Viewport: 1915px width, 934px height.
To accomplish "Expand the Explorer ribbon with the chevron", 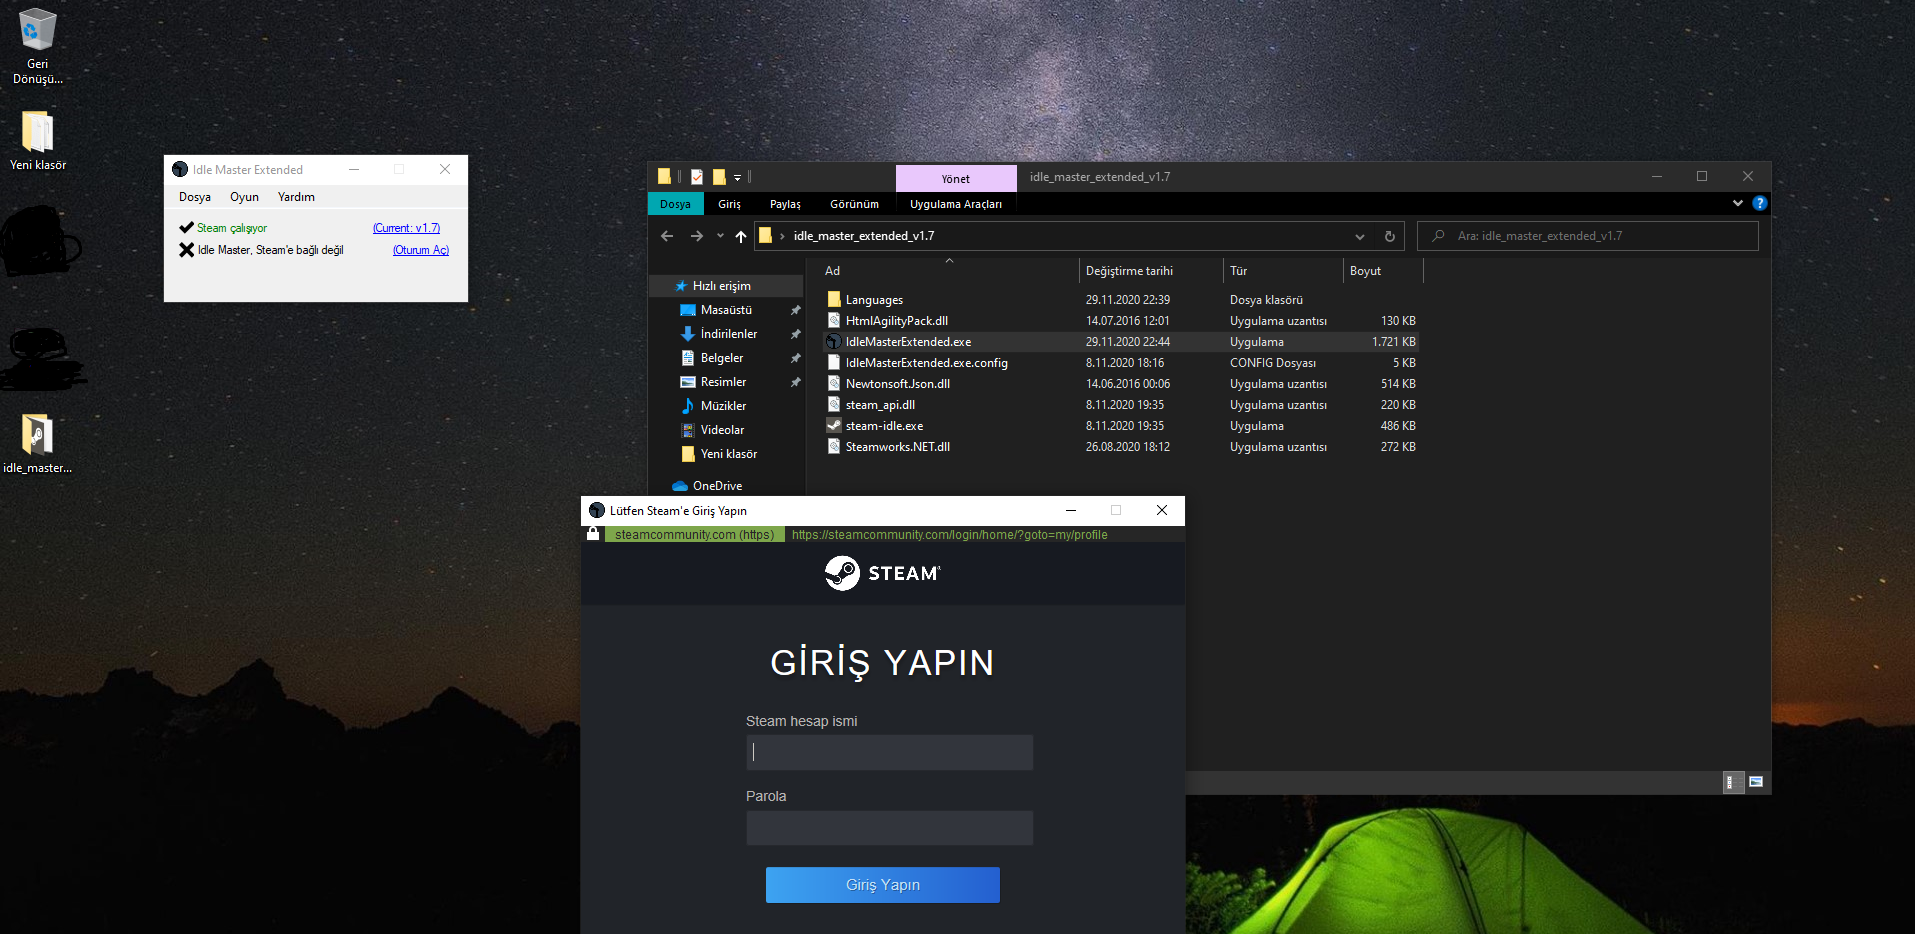I will point(1738,203).
